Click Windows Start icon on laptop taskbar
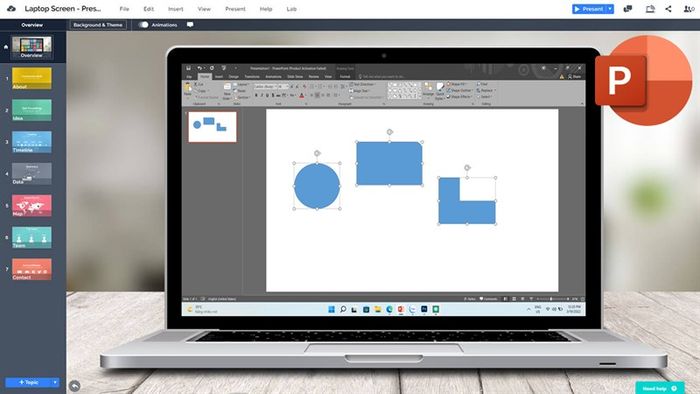 click(332, 309)
